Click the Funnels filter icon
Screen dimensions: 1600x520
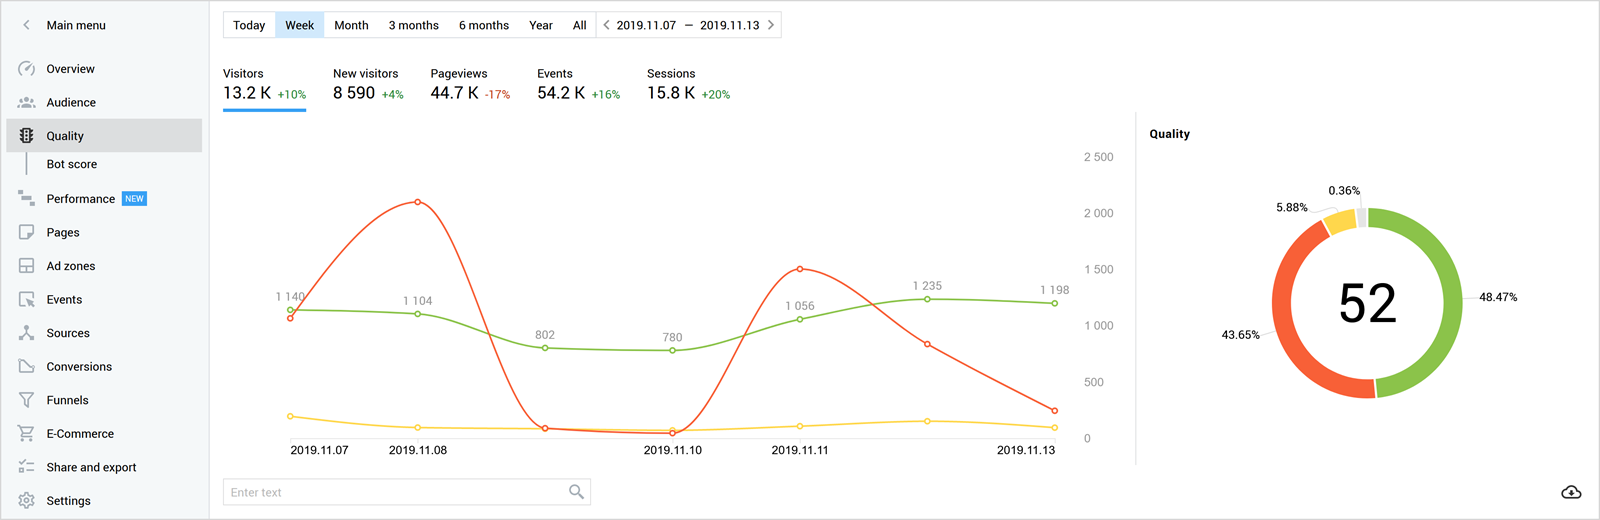pyautogui.click(x=27, y=400)
